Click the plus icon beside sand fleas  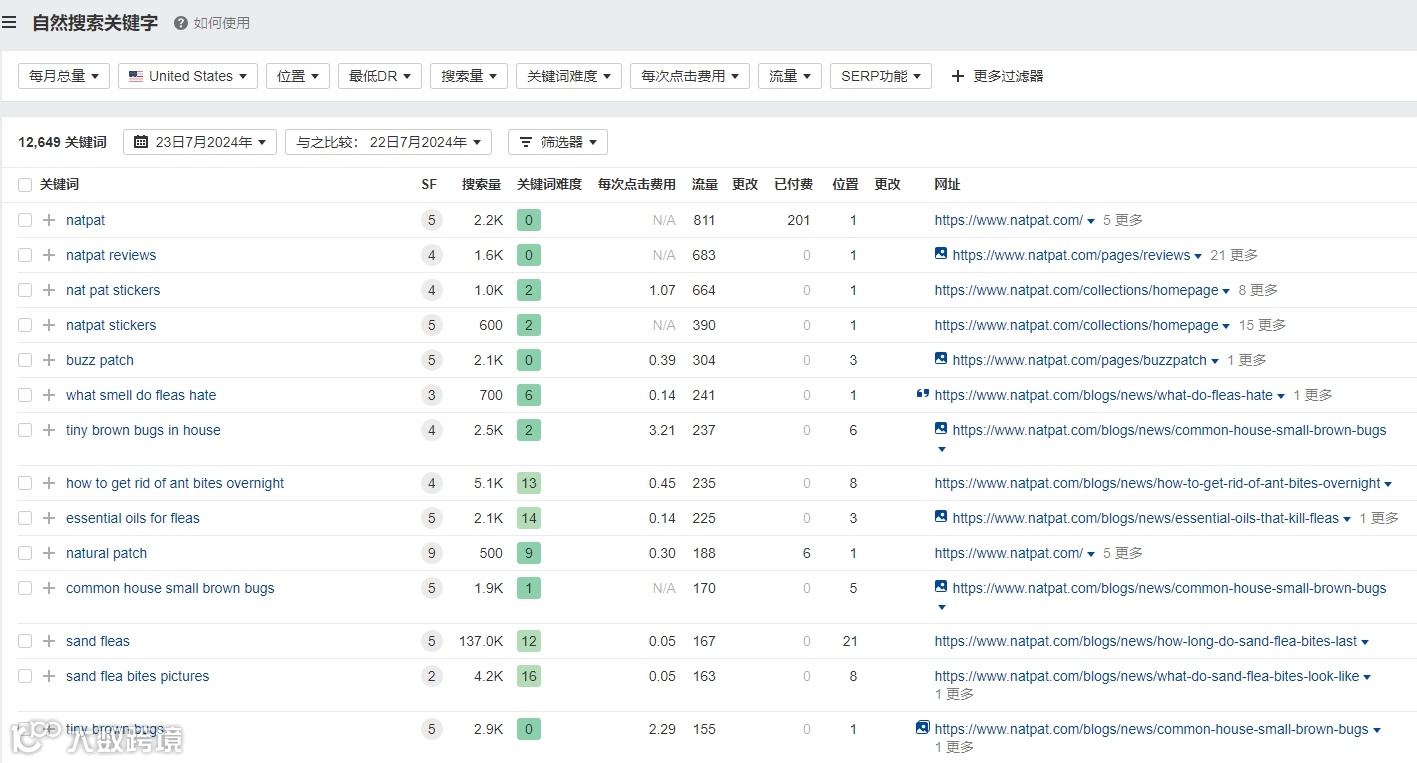pos(49,641)
